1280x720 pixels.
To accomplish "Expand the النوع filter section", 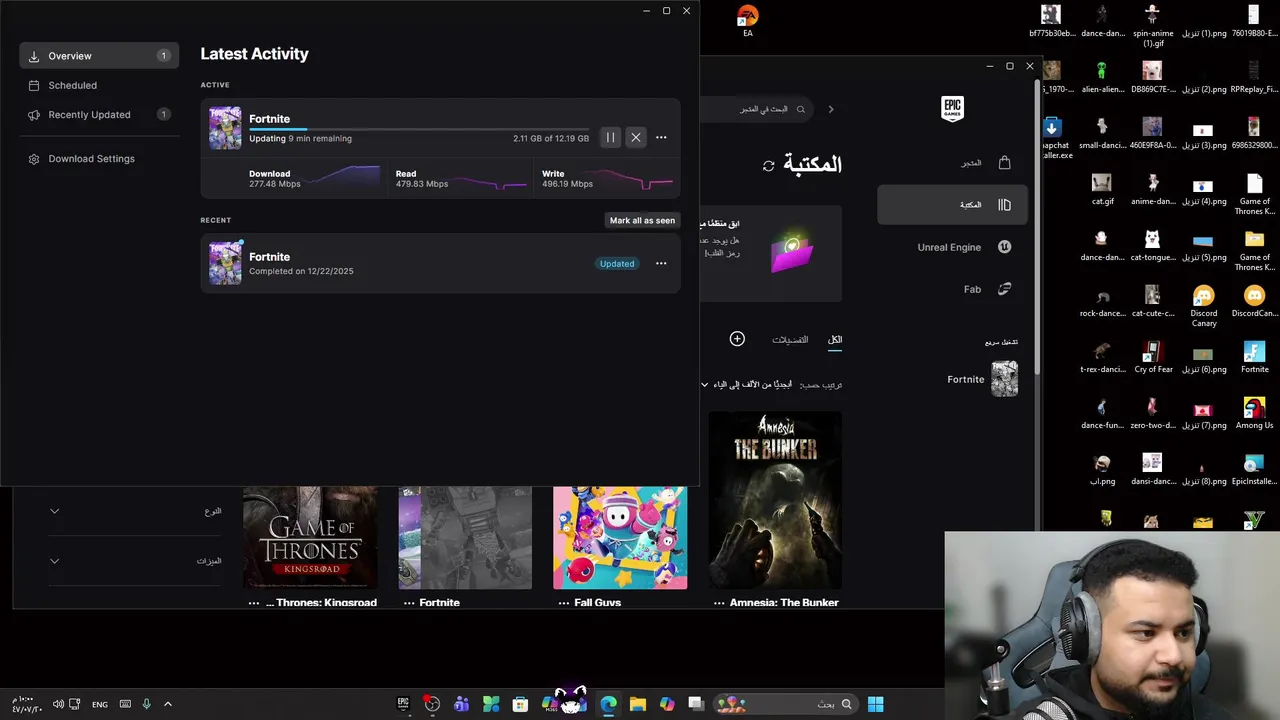I will (x=136, y=511).
